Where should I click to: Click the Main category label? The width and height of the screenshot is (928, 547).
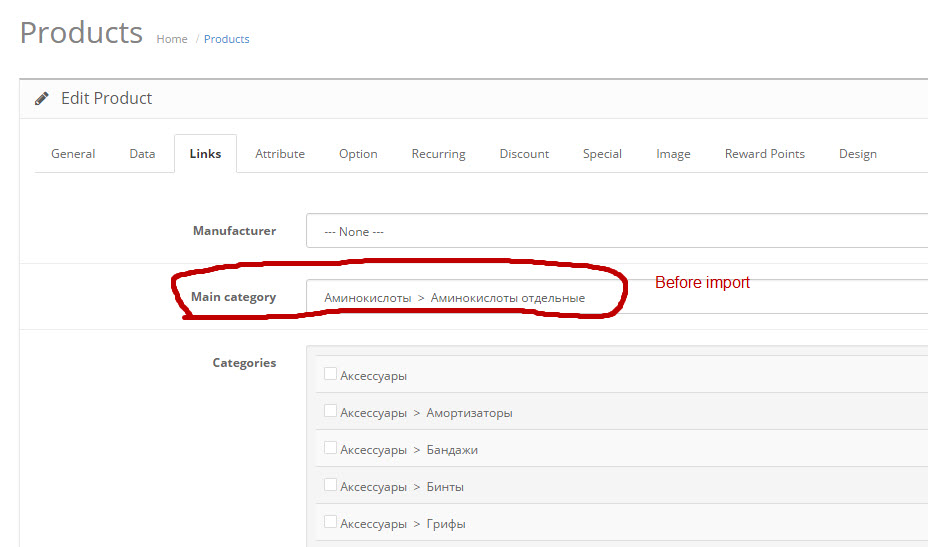tap(233, 297)
